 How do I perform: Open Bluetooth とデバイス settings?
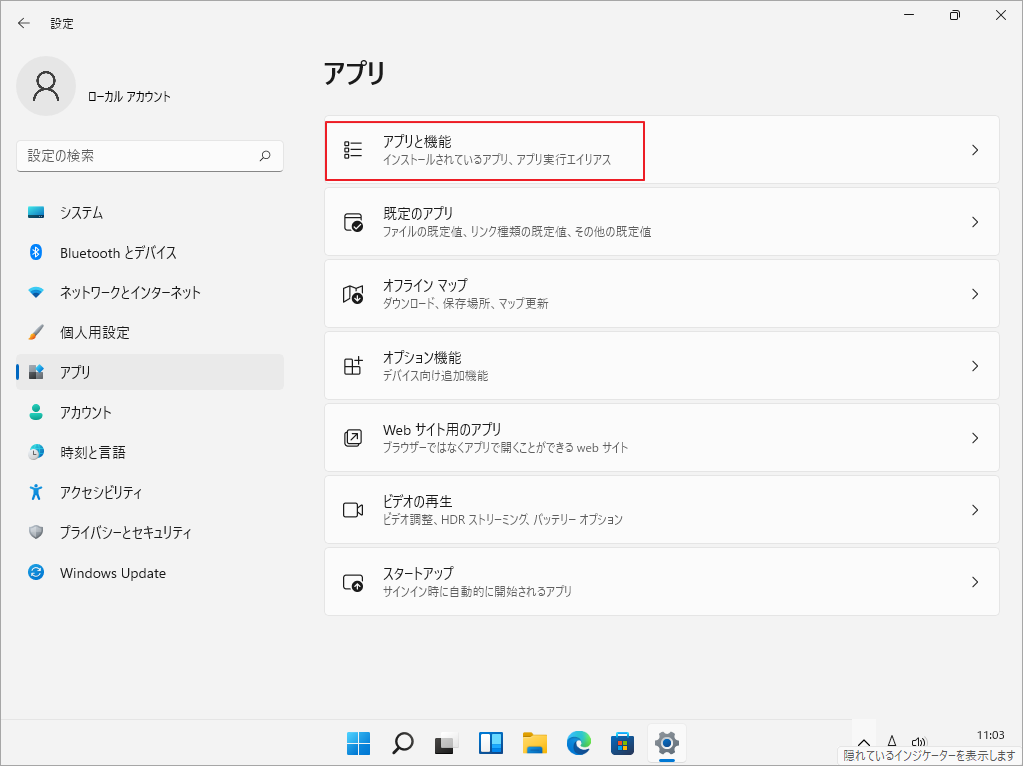tap(100, 252)
